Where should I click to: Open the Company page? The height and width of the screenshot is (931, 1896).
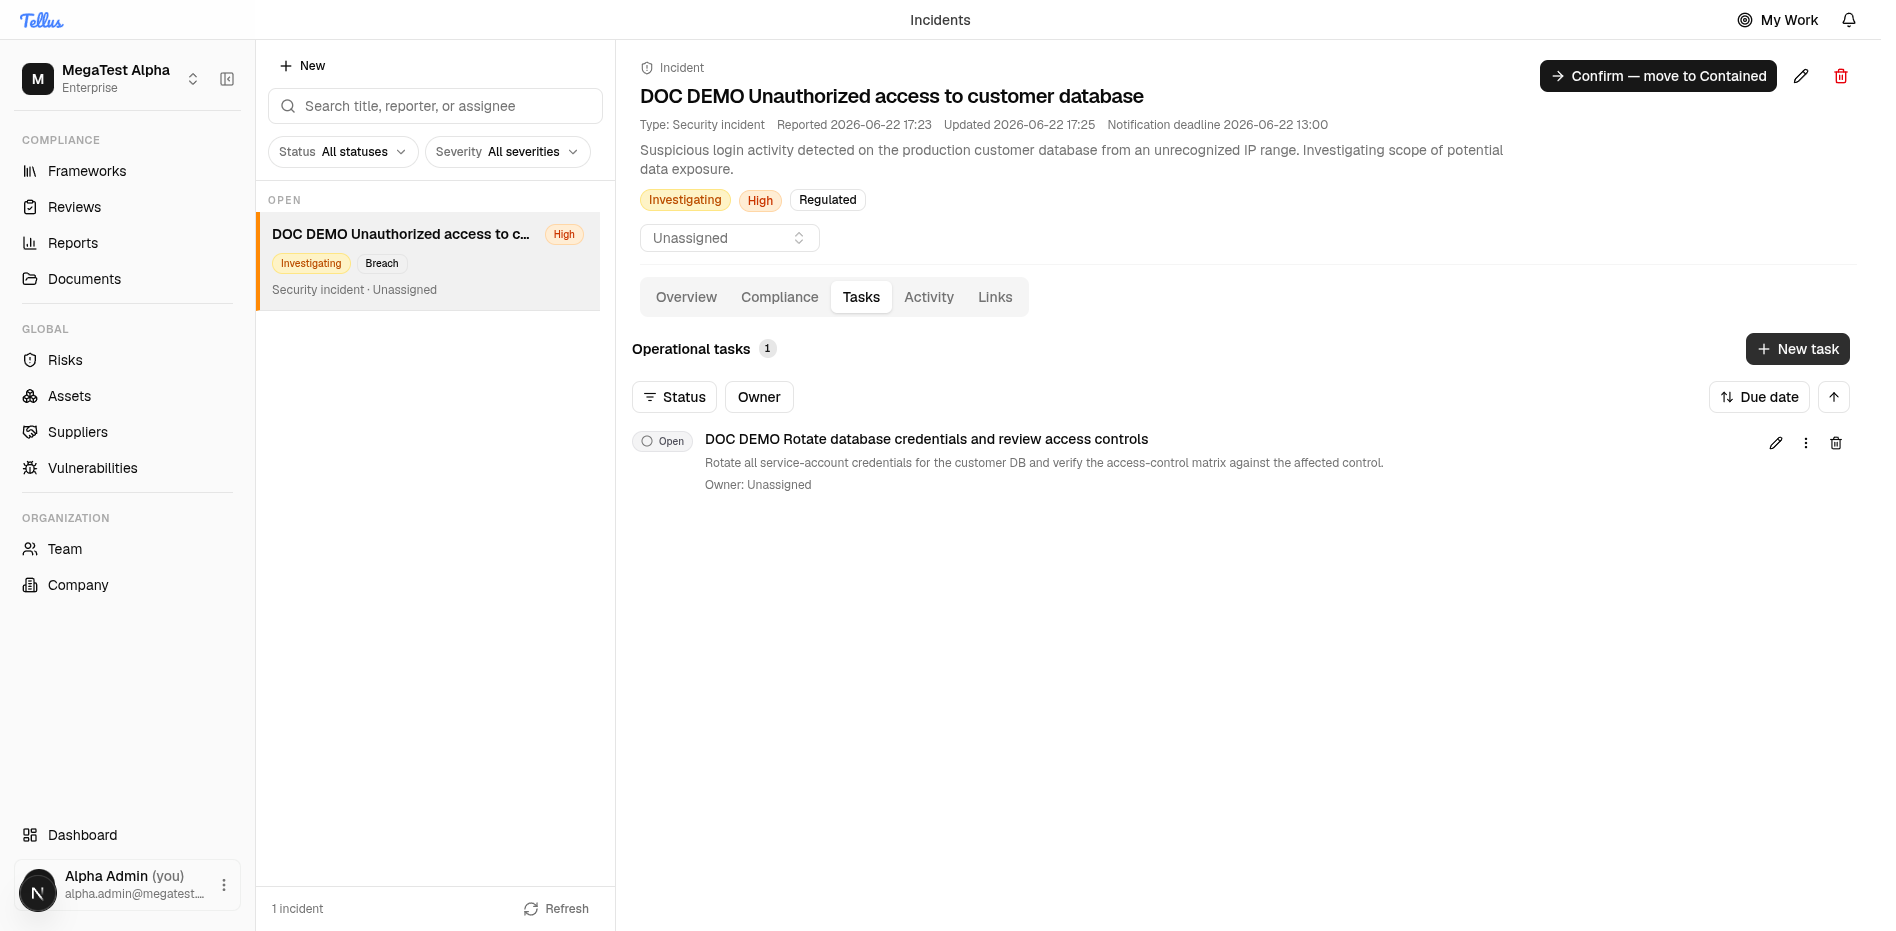127,585
